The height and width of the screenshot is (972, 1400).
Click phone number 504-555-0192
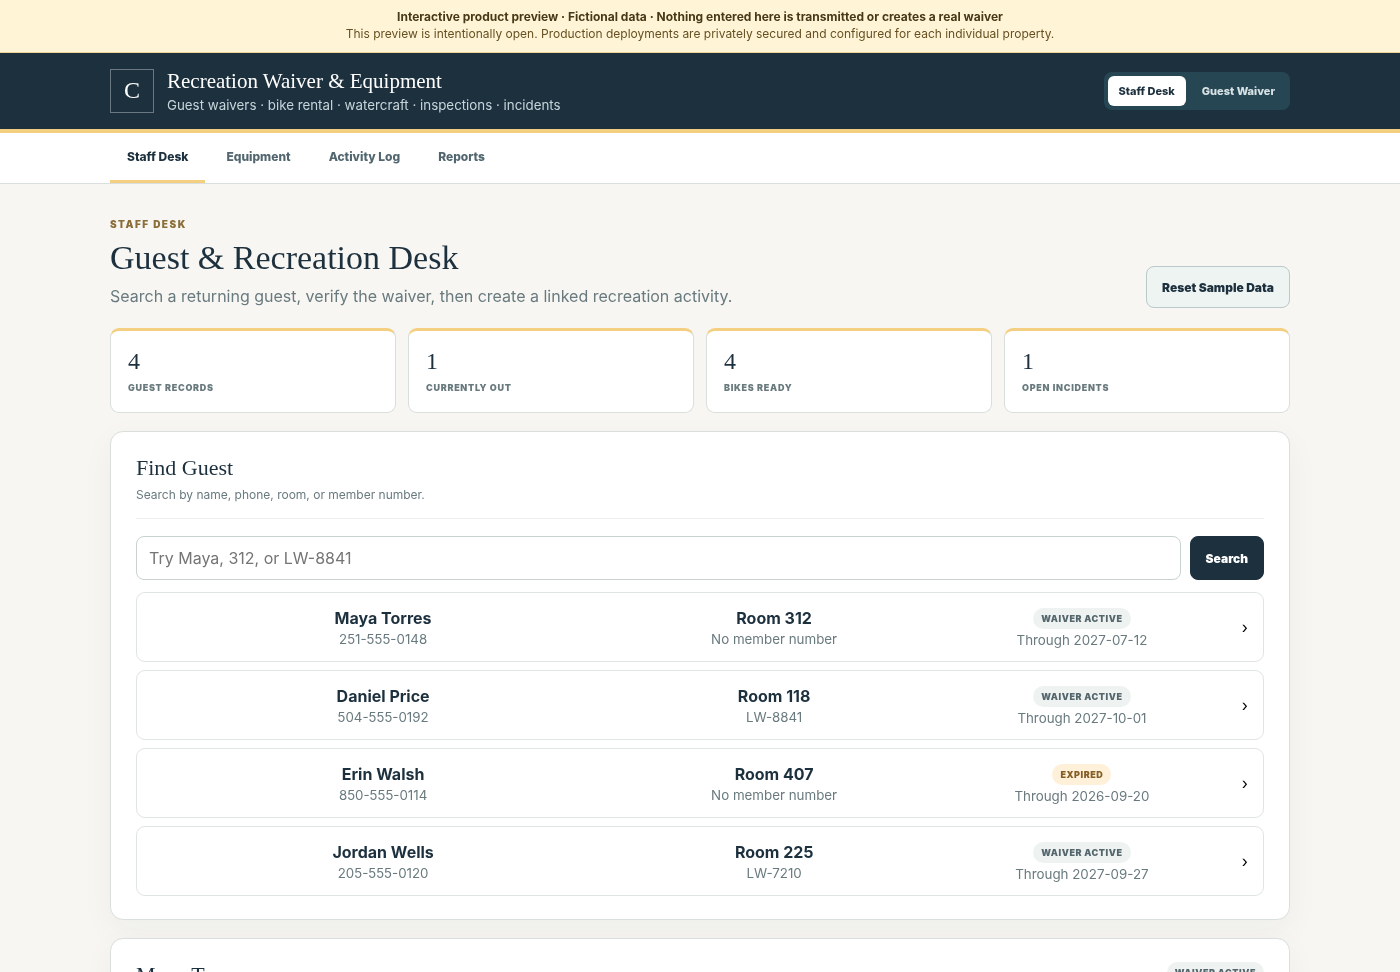click(x=383, y=717)
